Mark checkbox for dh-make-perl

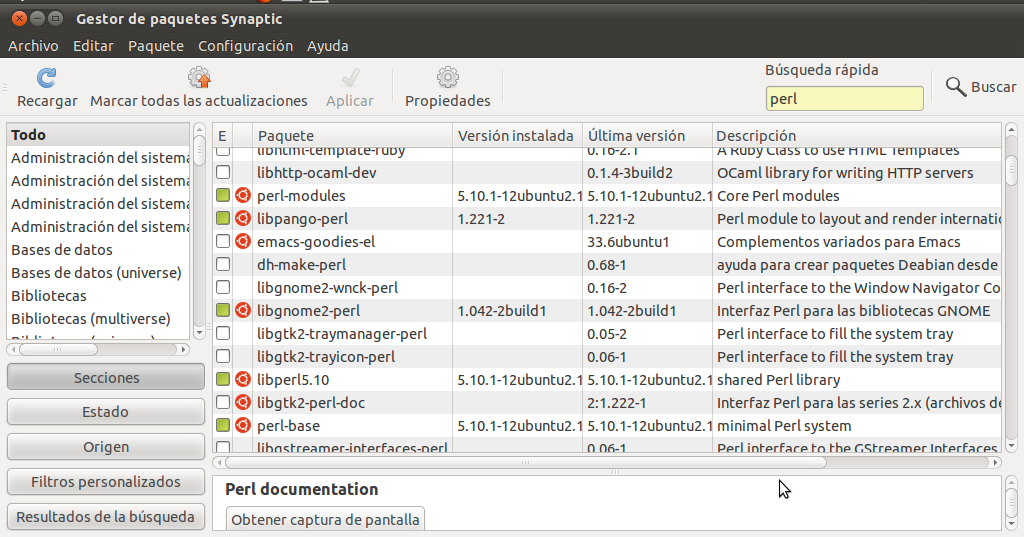[x=223, y=265]
